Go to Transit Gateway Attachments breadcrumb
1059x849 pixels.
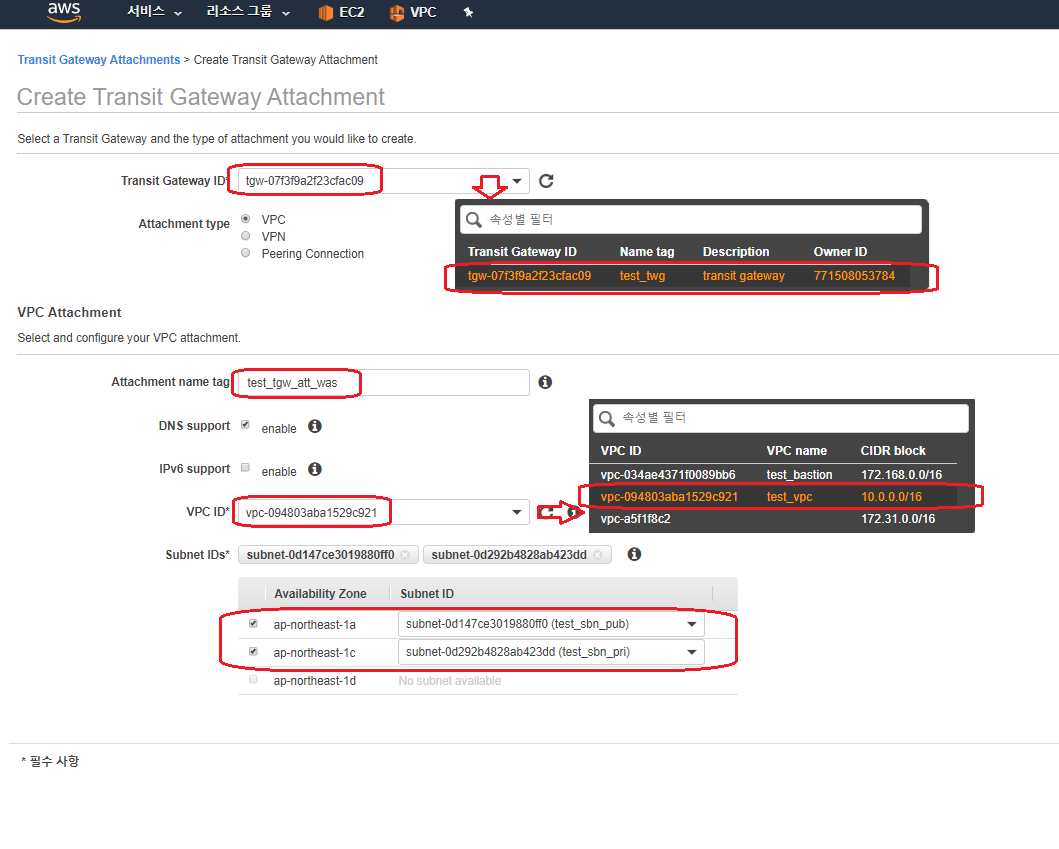99,59
